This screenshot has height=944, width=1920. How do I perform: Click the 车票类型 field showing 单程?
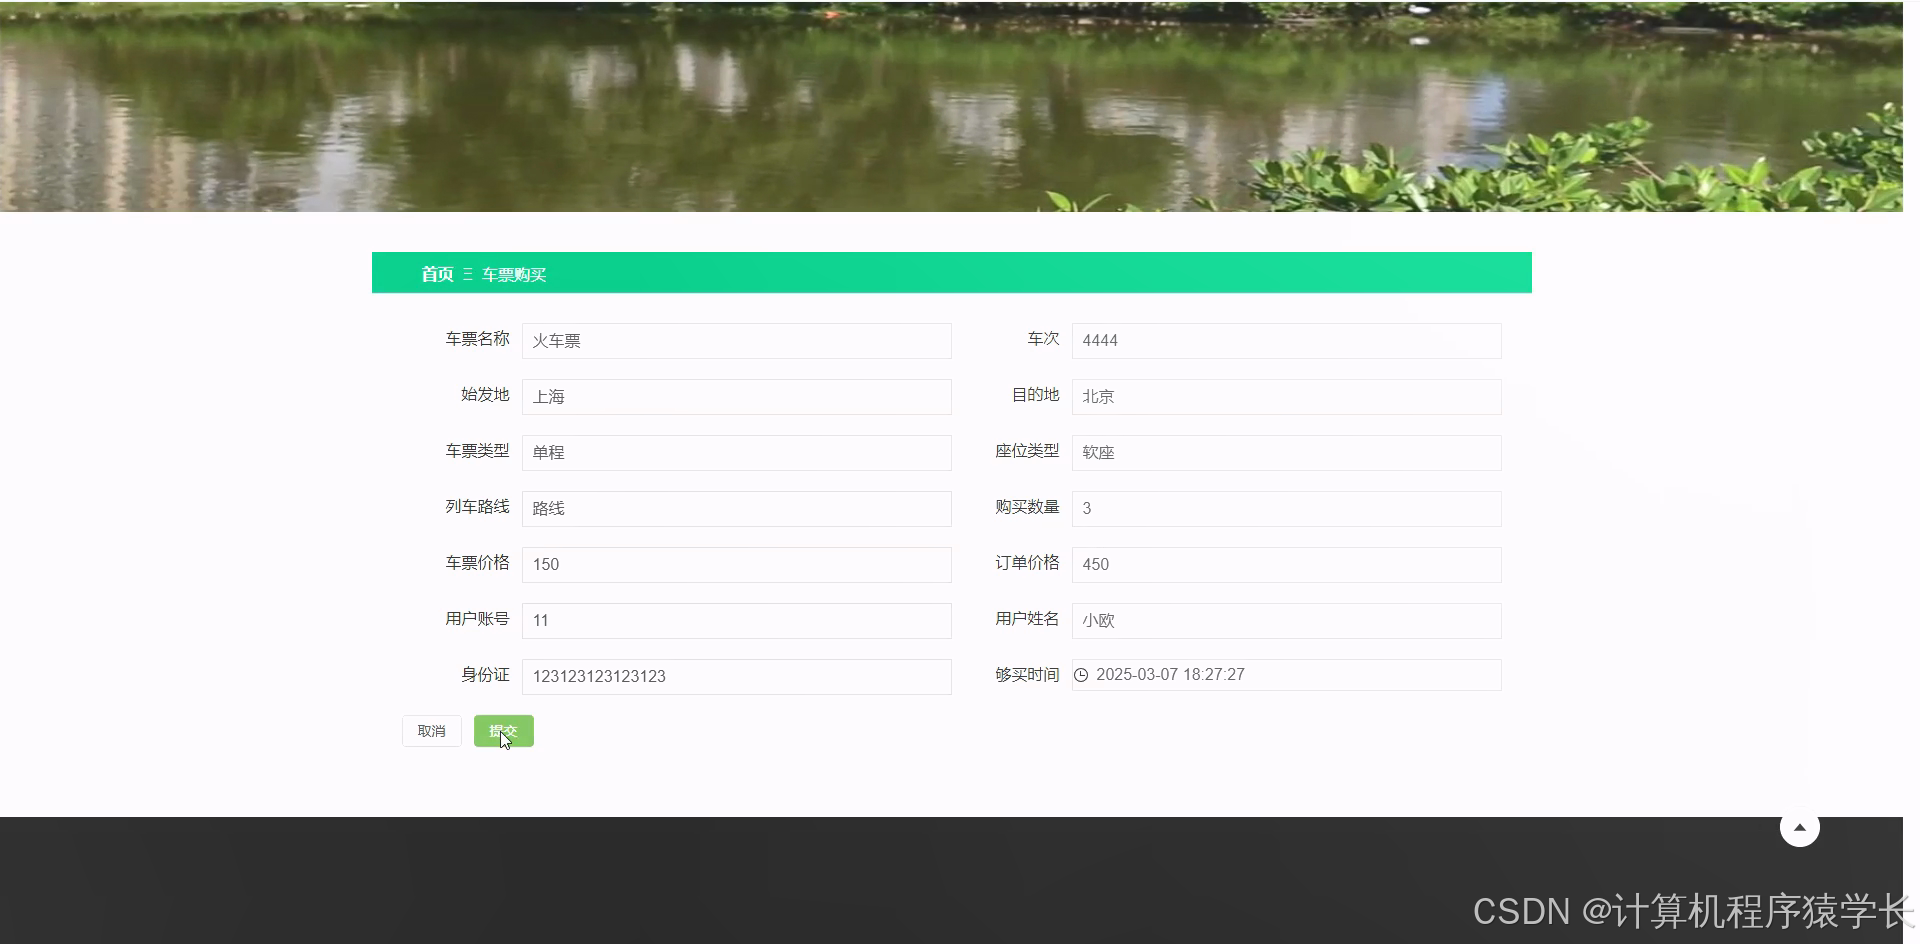pyautogui.click(x=736, y=453)
